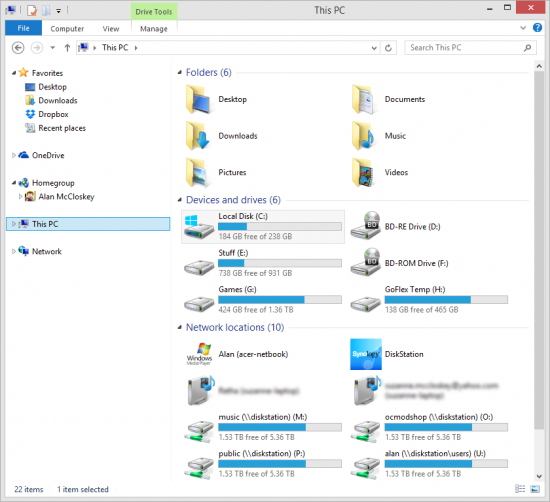Viewport: 550px width, 502px height.
Task: Switch to the Manage ribbon tab
Action: coord(154,29)
